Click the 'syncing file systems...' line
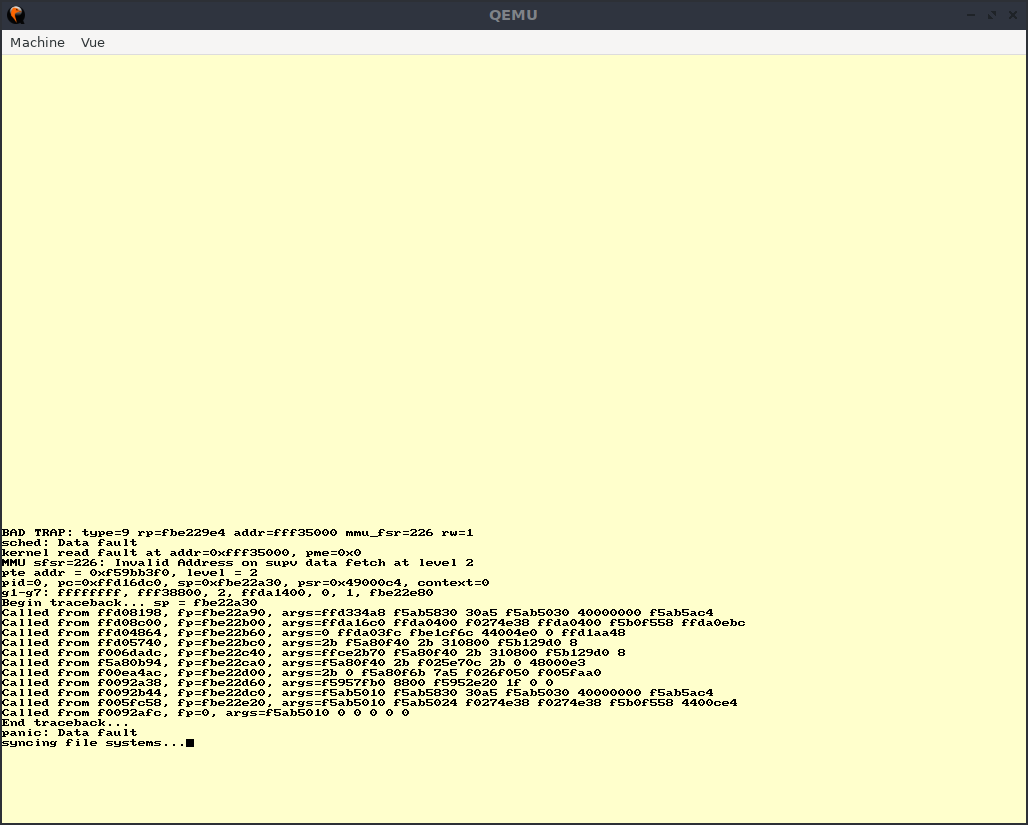Image resolution: width=1028 pixels, height=825 pixels. [94, 743]
